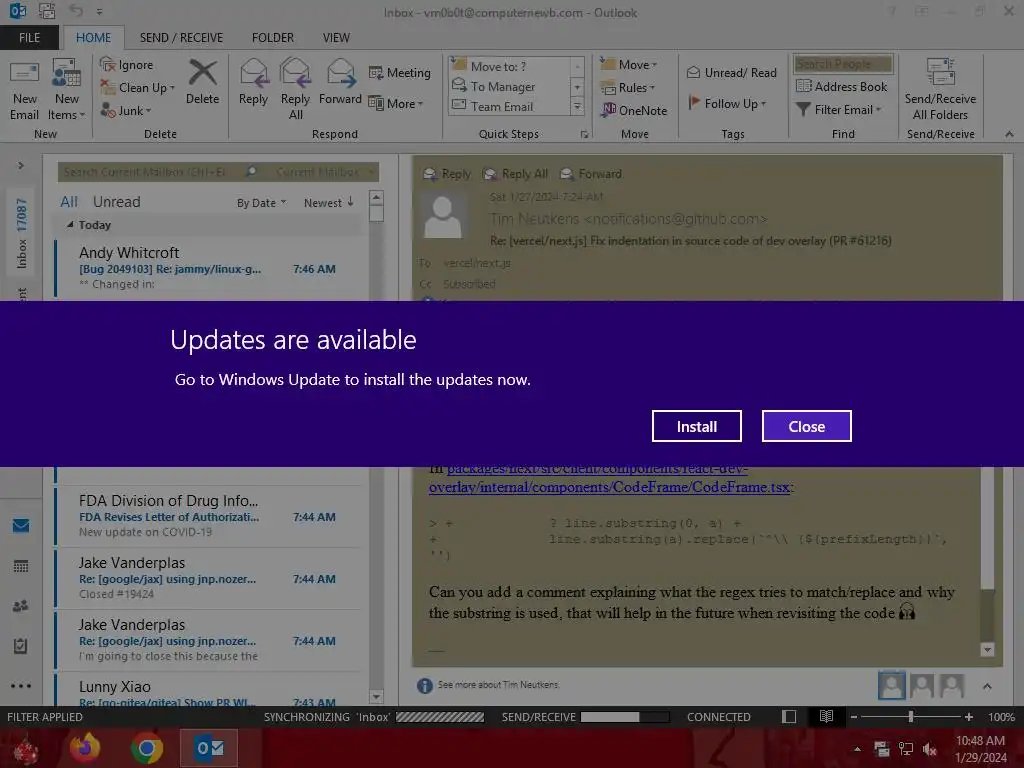Open Lunny Xiao's email
The width and height of the screenshot is (1024, 768).
[x=209, y=692]
